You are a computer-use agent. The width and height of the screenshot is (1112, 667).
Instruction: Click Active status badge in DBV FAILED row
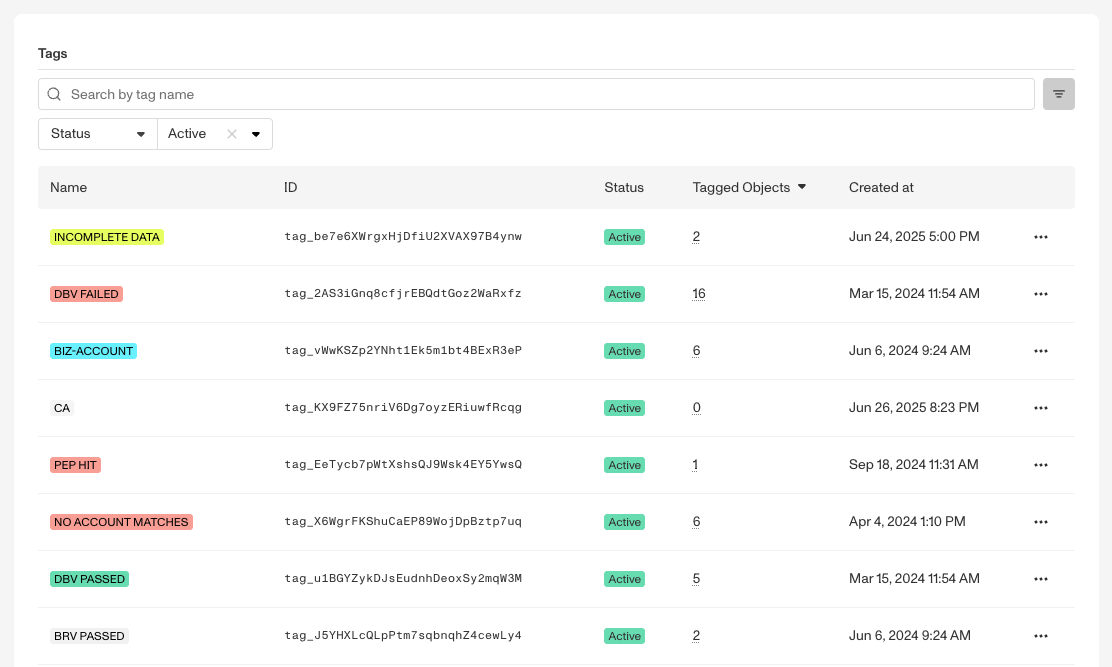click(x=624, y=294)
